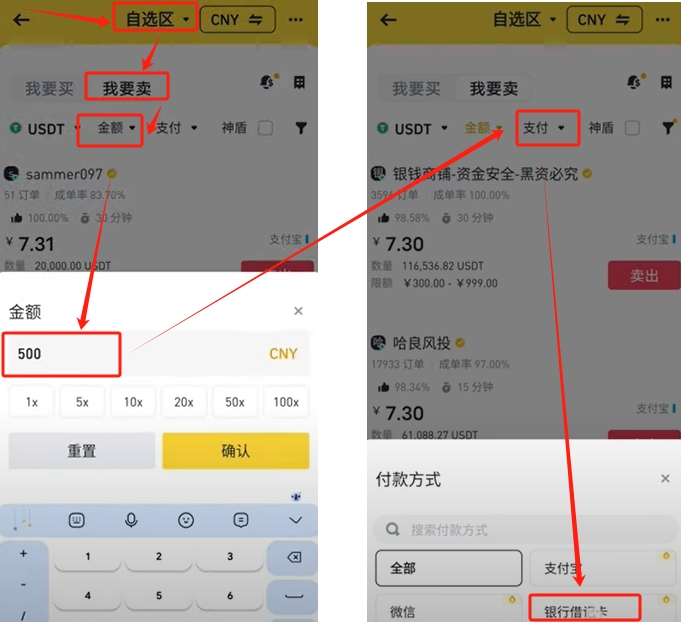
Task: Tap the yellow 确认 button
Action: [236, 451]
